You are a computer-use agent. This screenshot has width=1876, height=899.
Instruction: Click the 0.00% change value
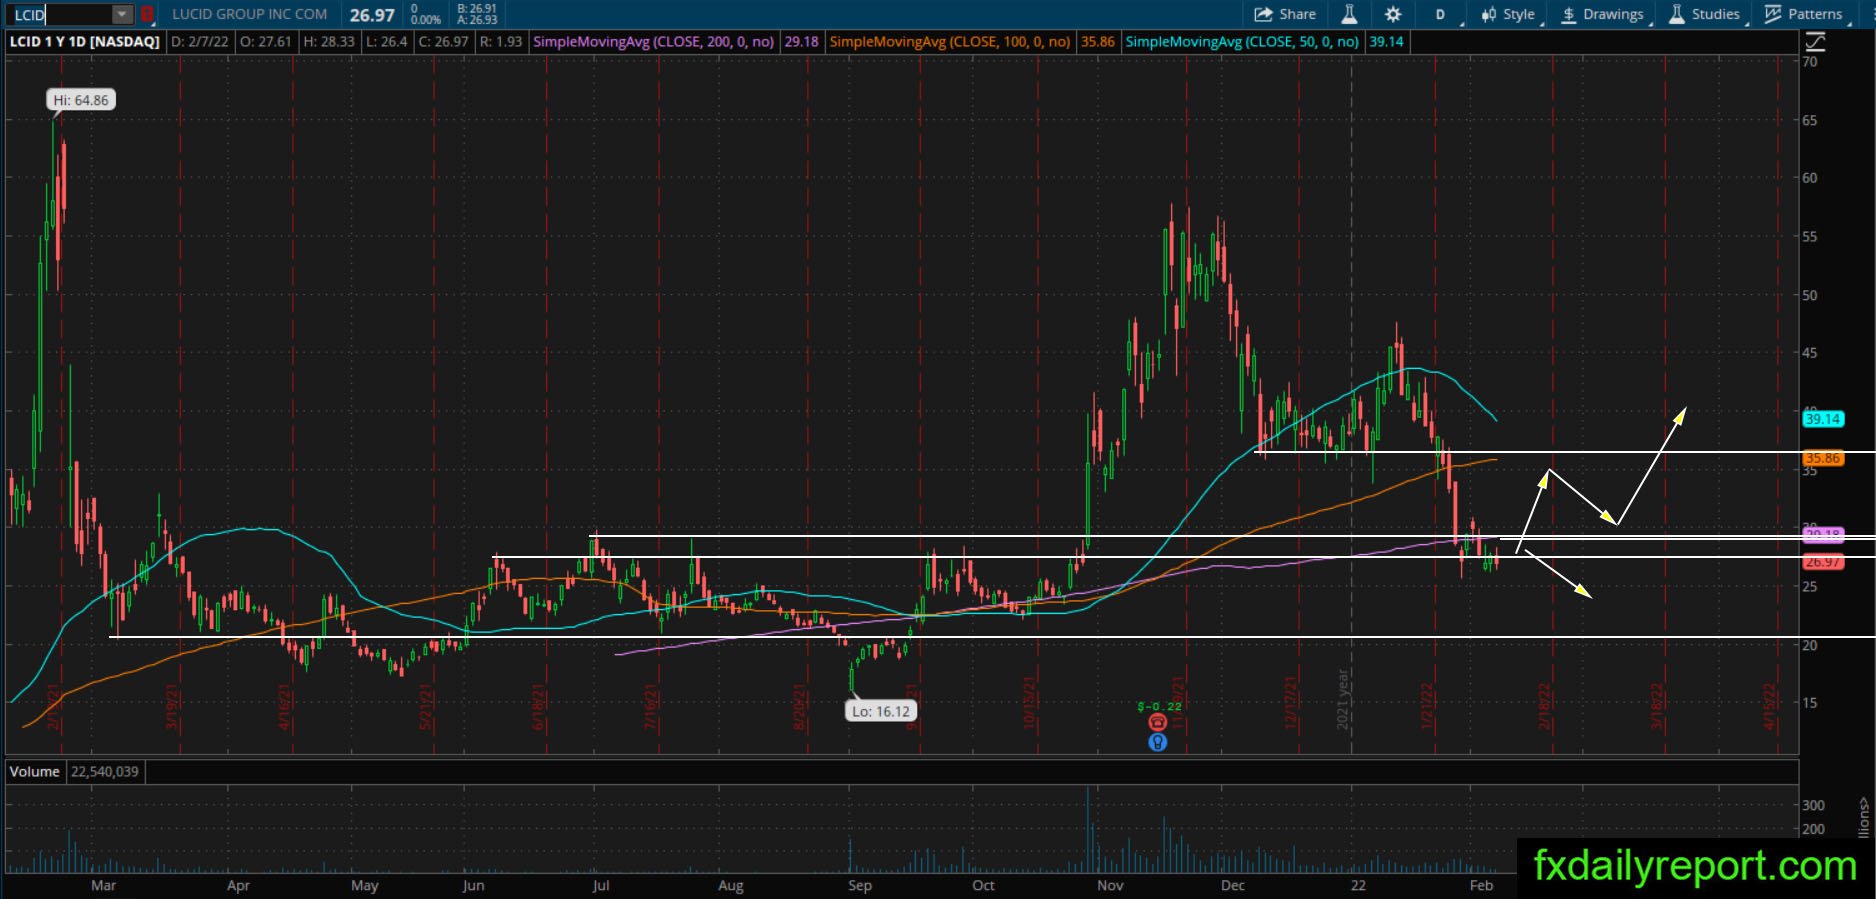(426, 20)
